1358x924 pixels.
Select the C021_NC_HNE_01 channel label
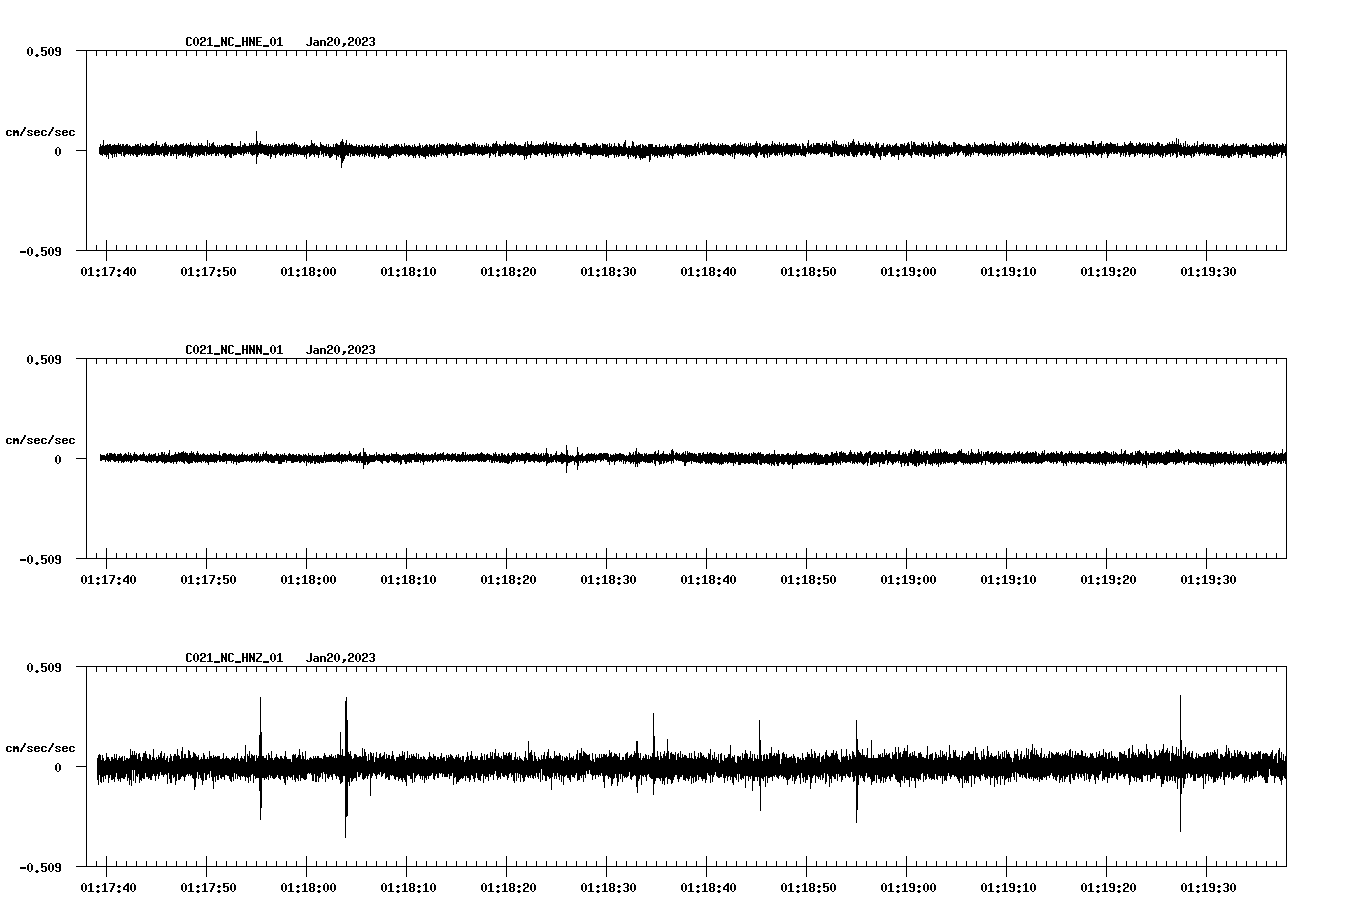pos(232,42)
